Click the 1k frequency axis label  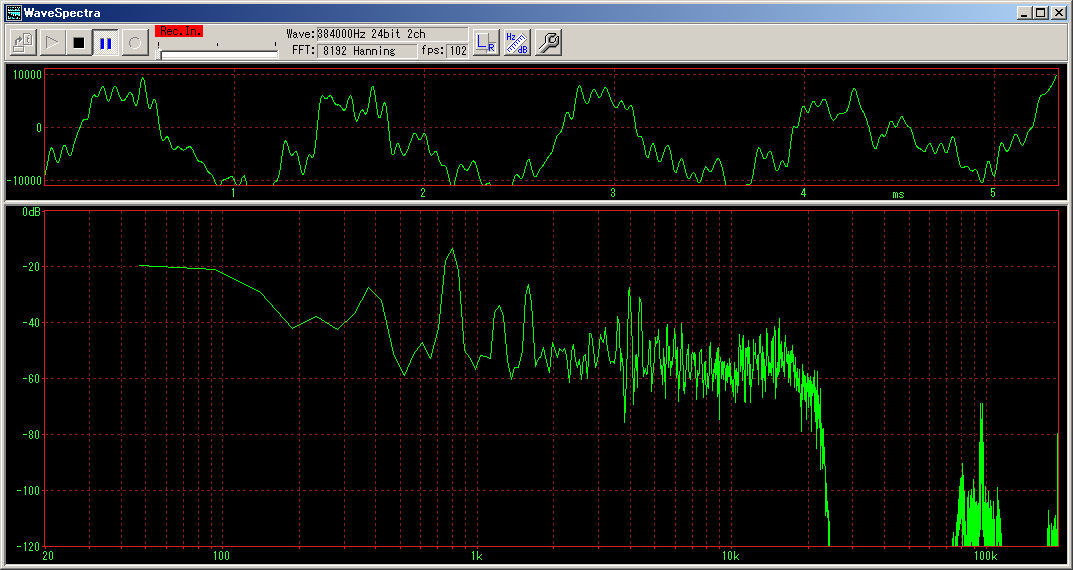(x=476, y=554)
